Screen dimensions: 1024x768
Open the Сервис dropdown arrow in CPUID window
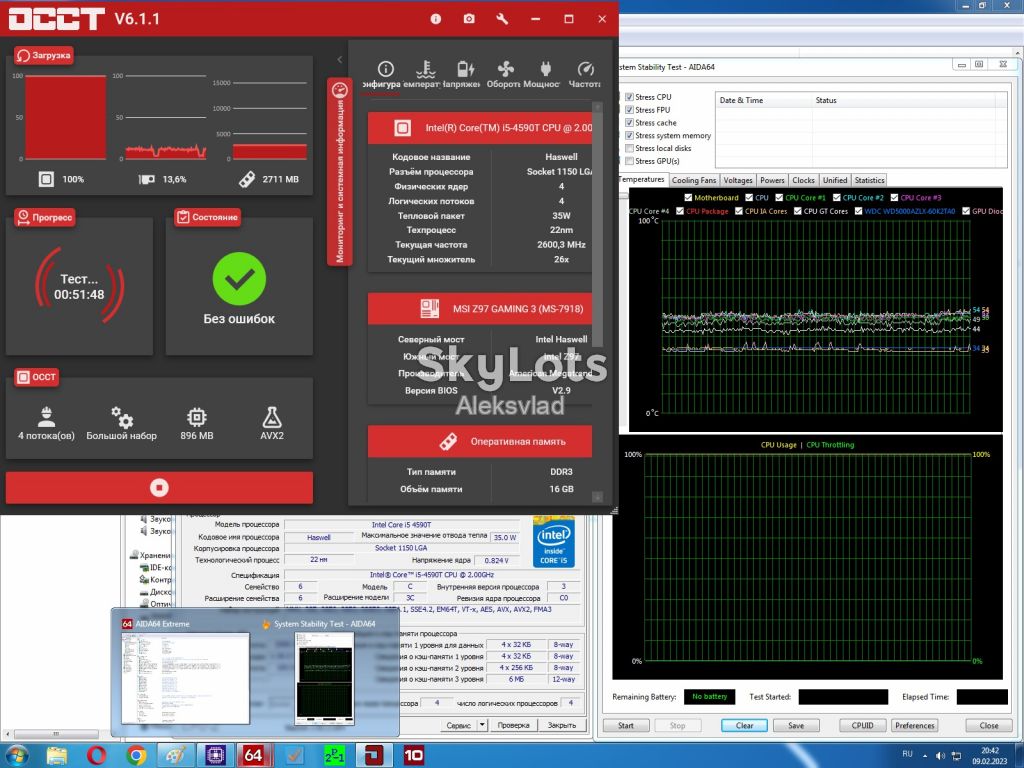point(482,725)
